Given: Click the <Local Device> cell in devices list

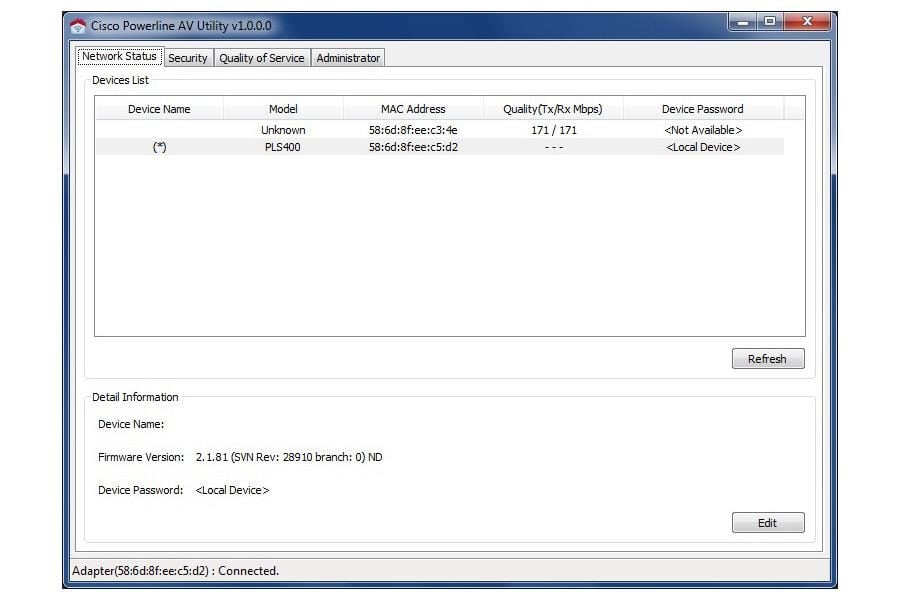Looking at the screenshot, I should (703, 147).
